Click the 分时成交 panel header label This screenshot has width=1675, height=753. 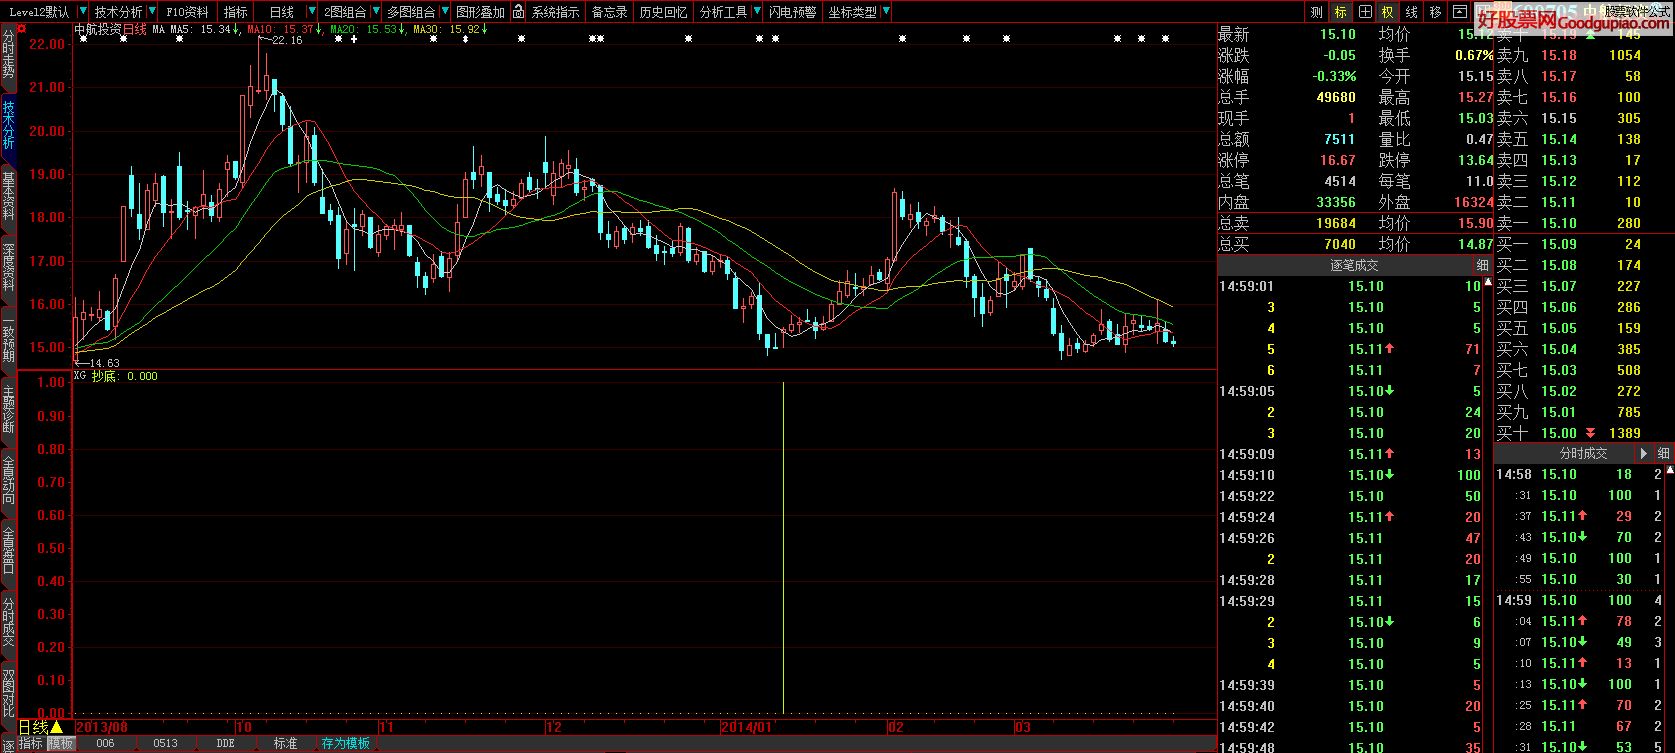point(1583,454)
